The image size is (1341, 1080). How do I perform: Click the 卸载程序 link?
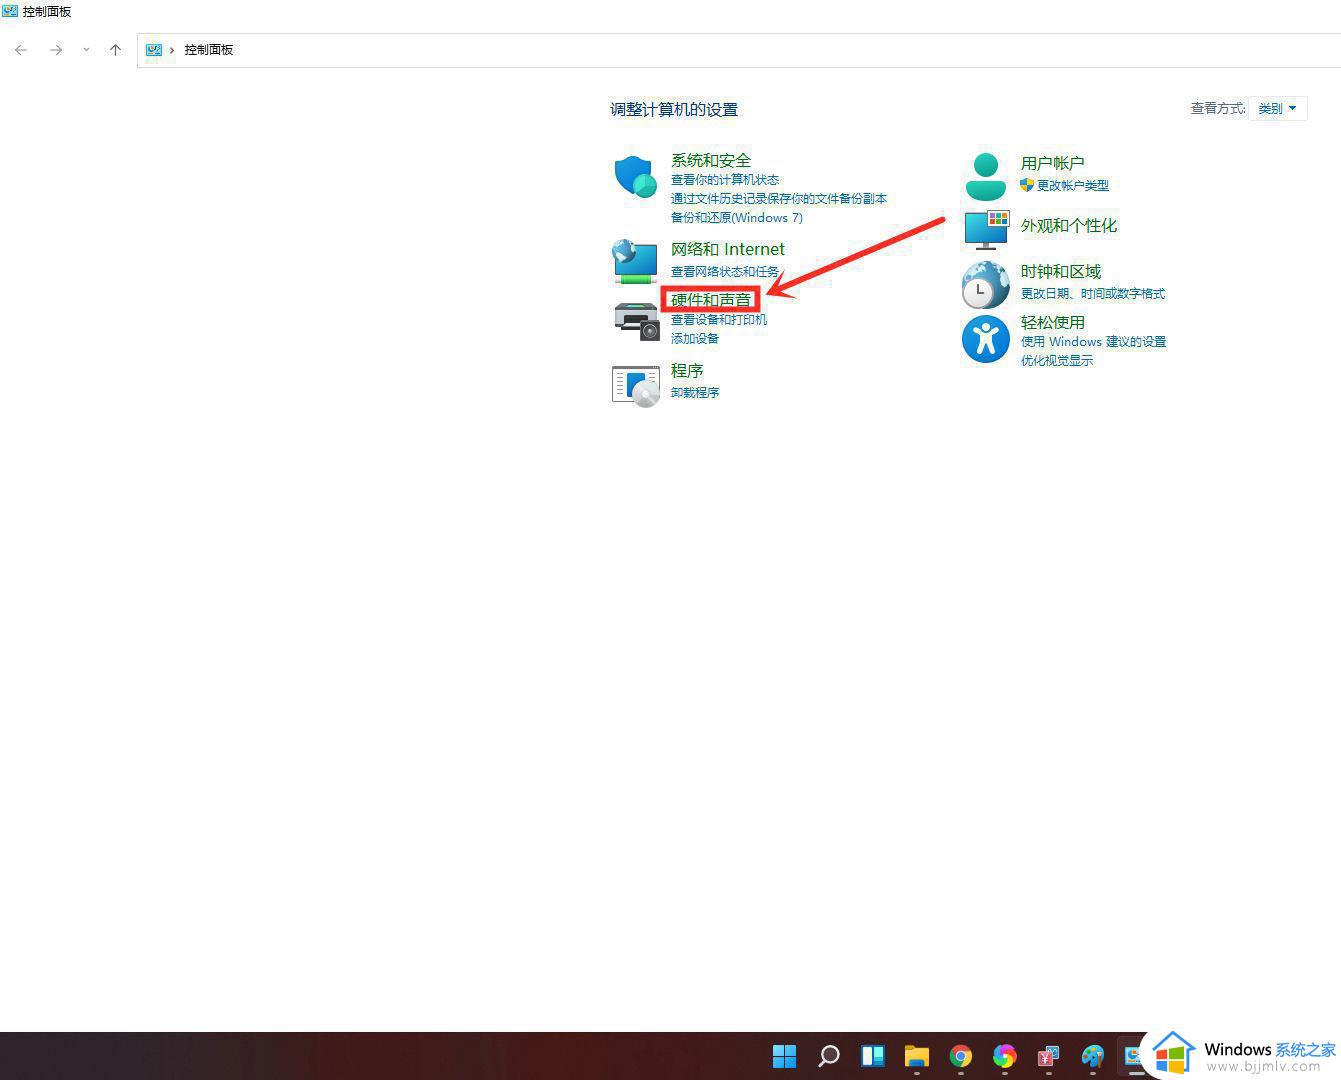click(694, 393)
